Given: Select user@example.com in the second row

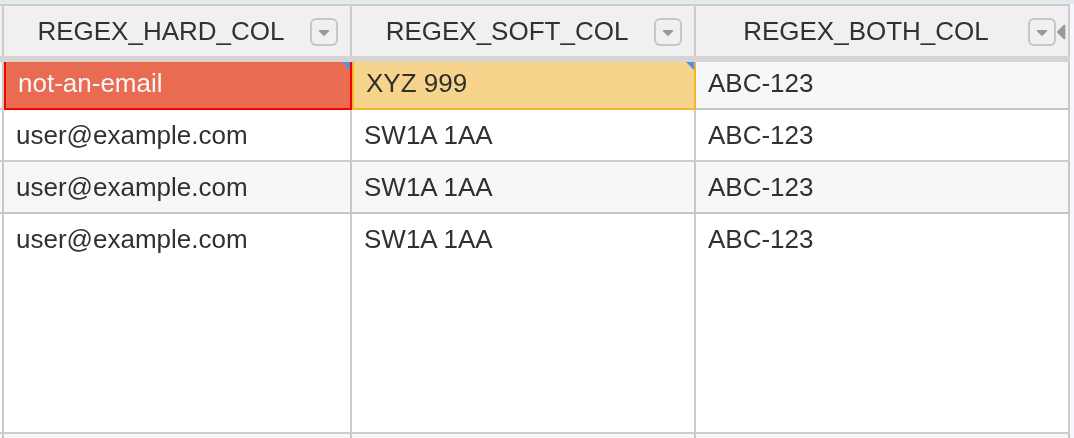Looking at the screenshot, I should (177, 136).
